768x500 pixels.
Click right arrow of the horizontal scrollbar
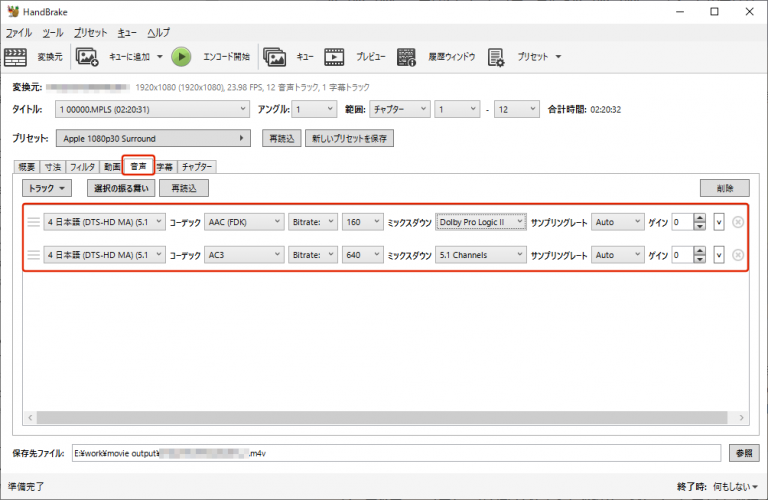click(741, 418)
